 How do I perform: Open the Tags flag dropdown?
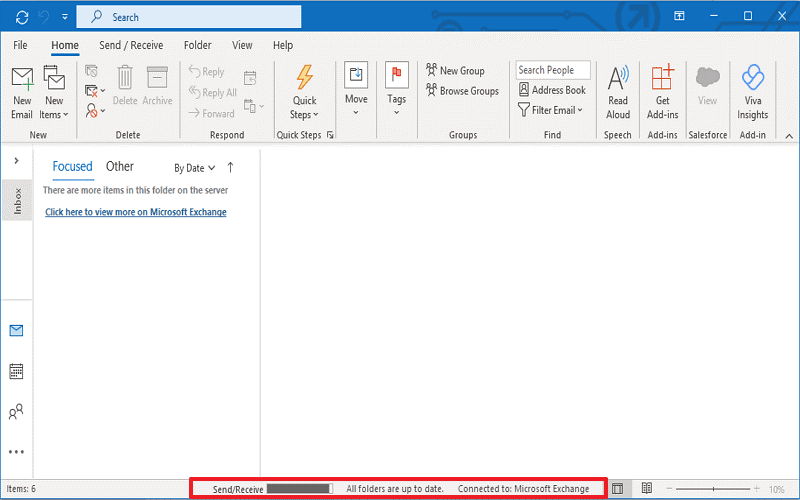tap(396, 89)
